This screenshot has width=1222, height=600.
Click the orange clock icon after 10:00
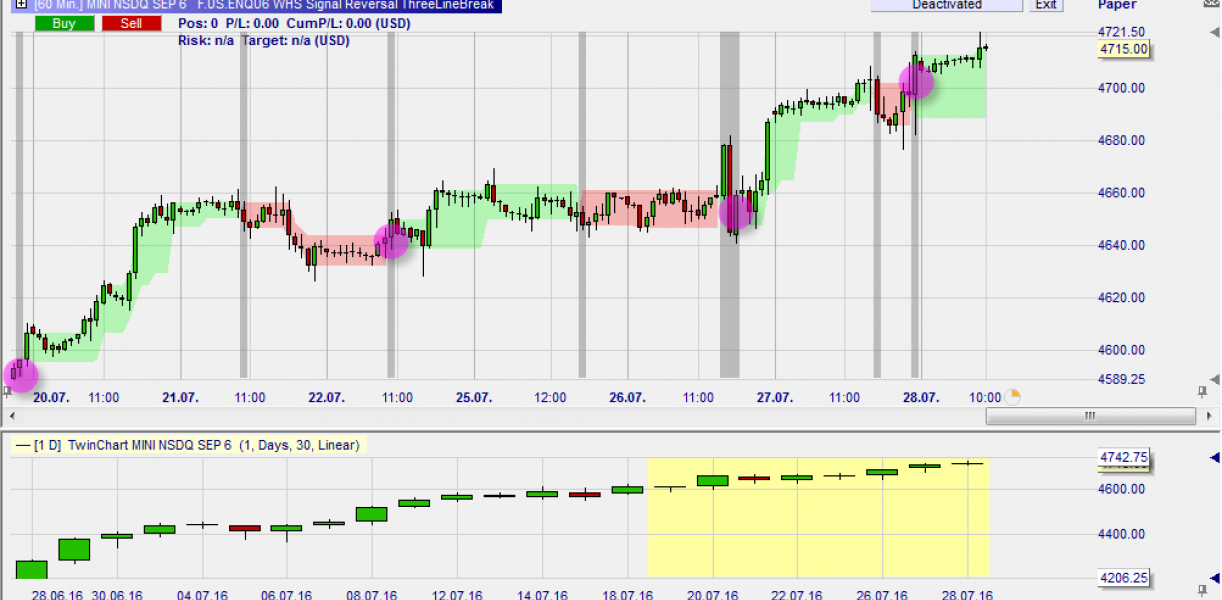pyautogui.click(x=1013, y=397)
